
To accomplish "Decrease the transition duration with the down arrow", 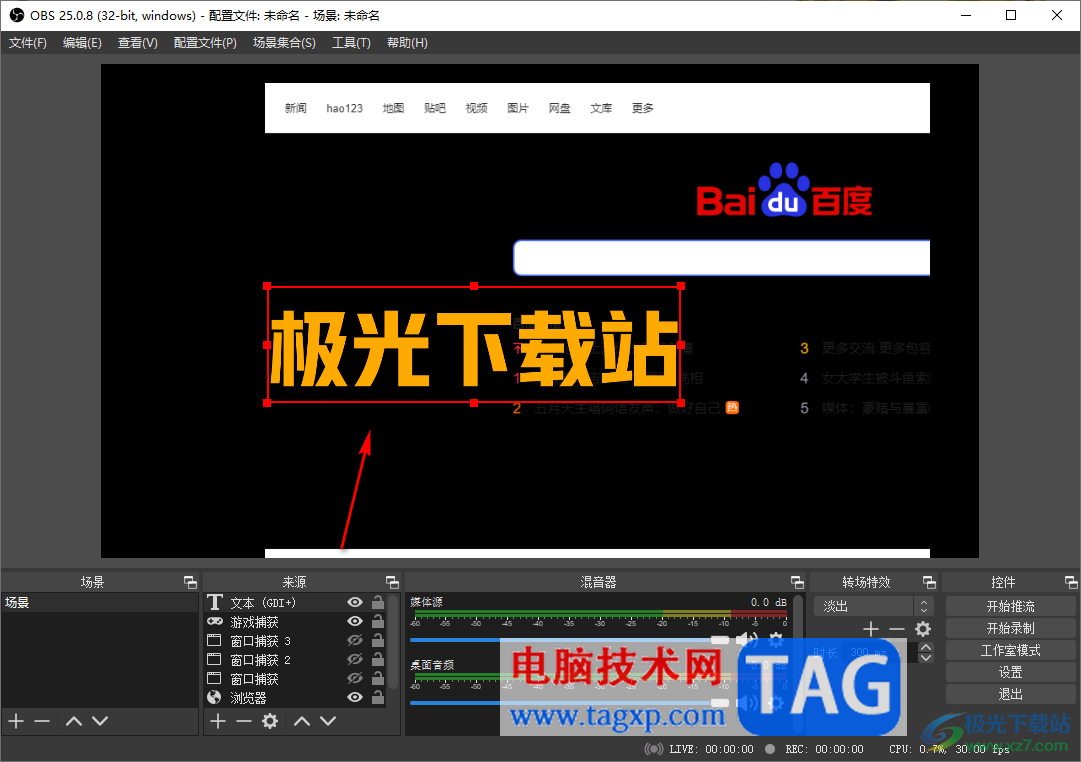I will (927, 658).
